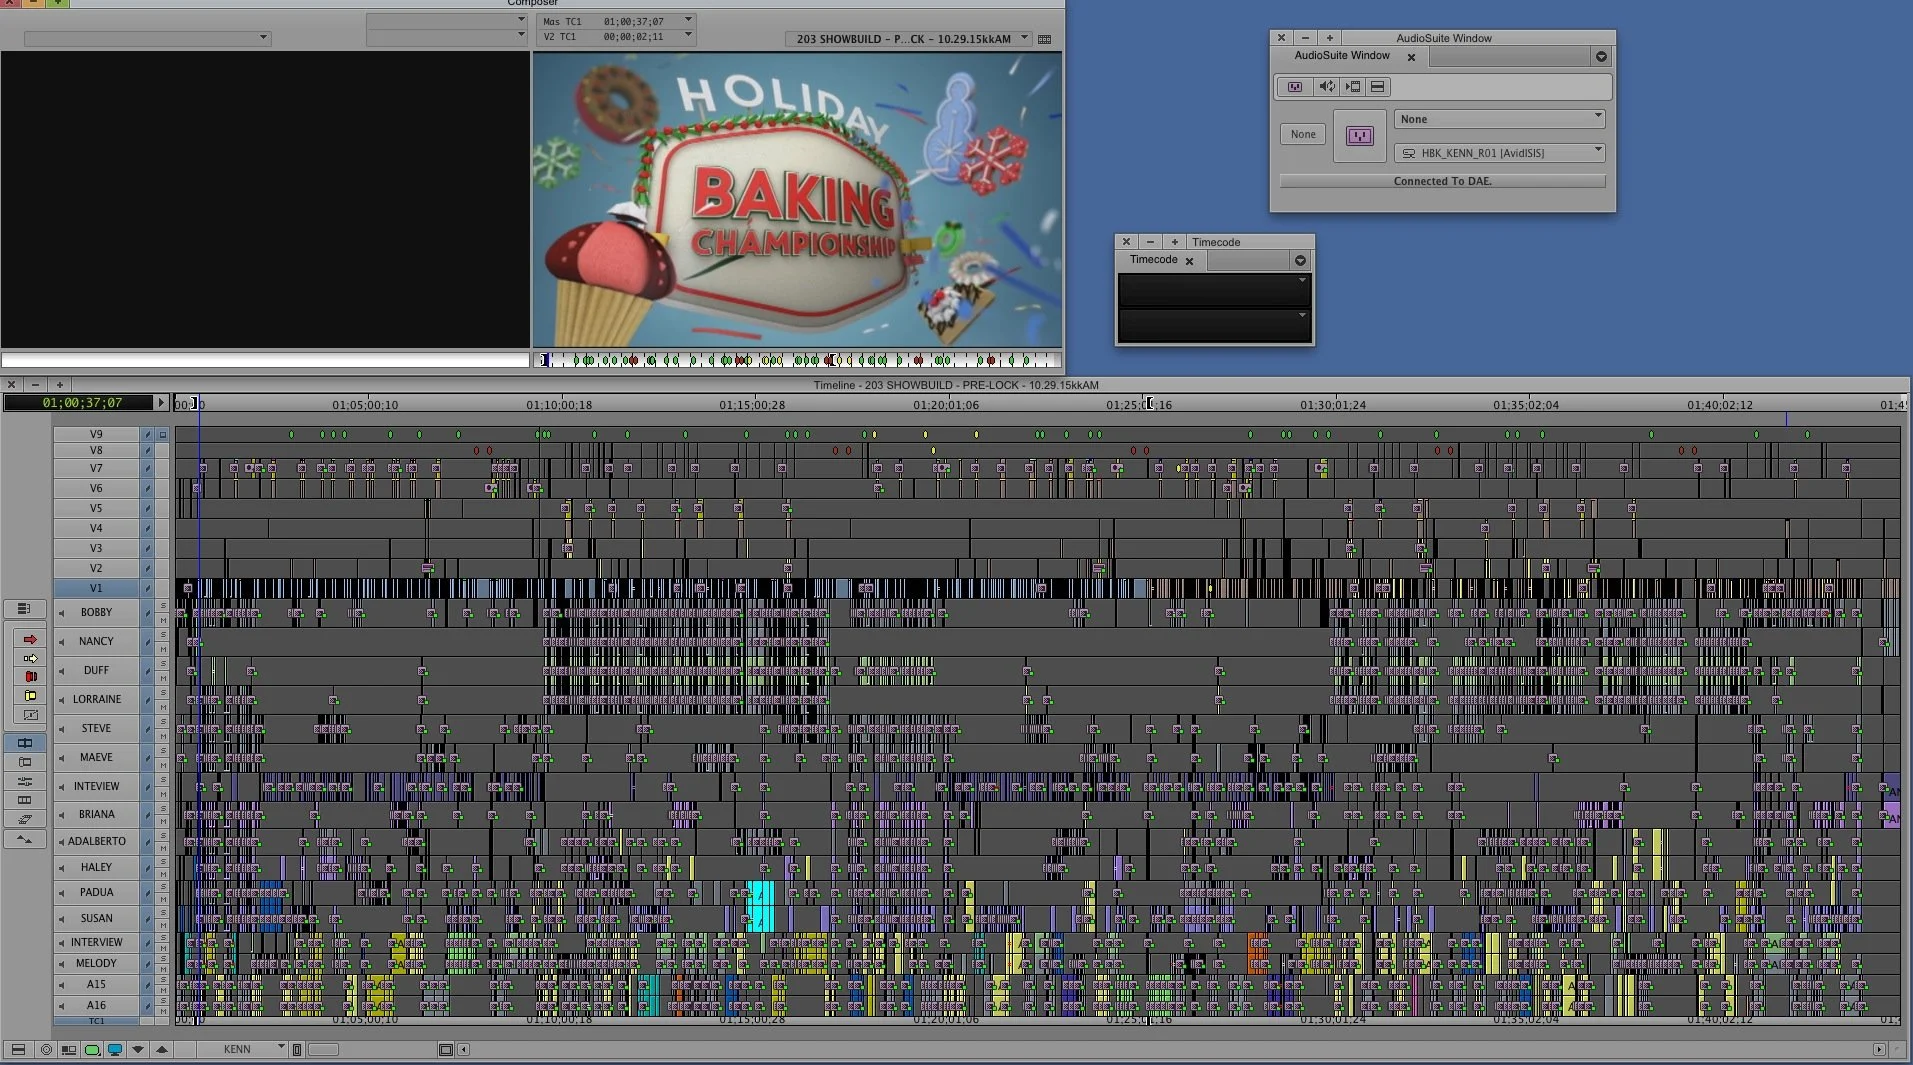Select the A16 audio track button

[x=96, y=1006]
